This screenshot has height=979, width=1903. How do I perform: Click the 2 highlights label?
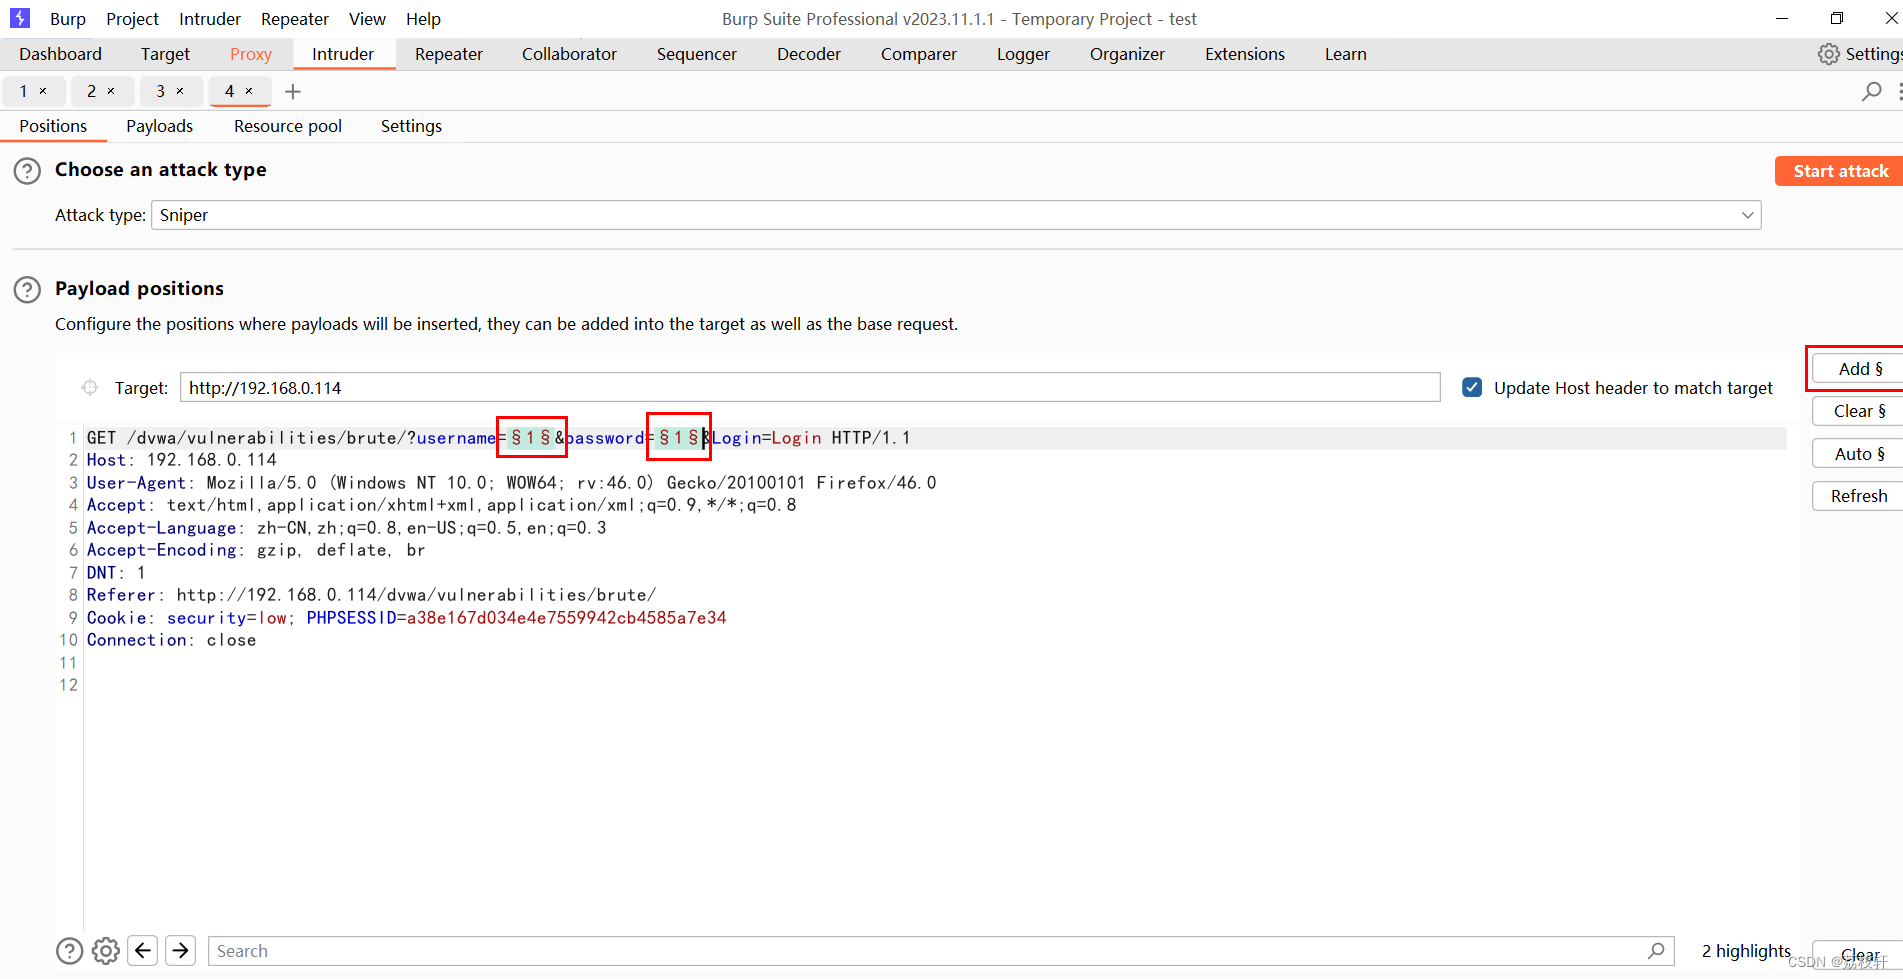point(1746,951)
